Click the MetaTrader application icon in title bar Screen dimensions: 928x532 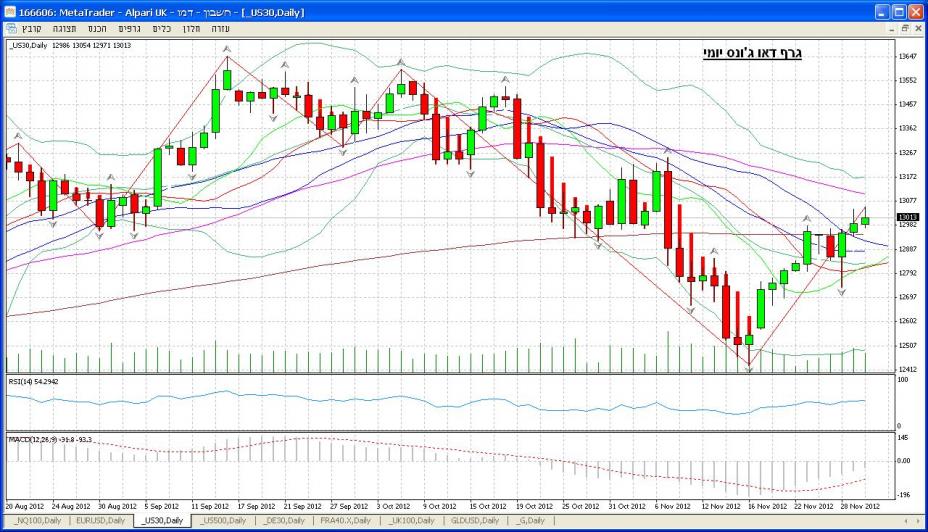tap(9, 11)
